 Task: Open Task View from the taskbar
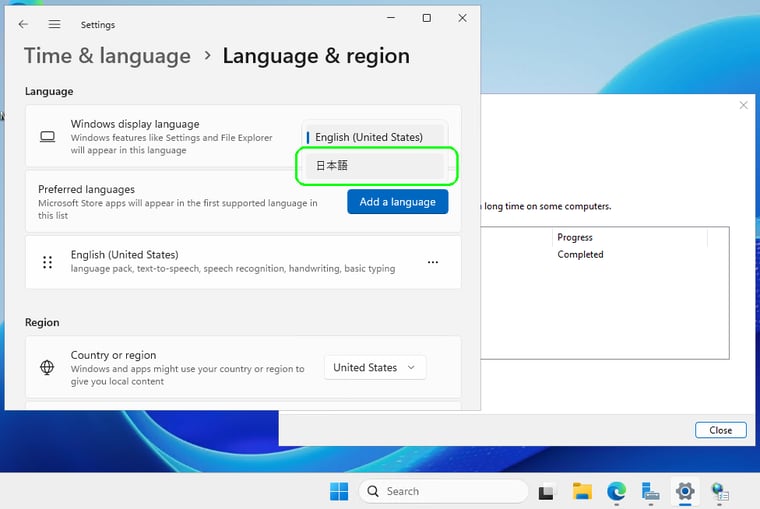(546, 492)
